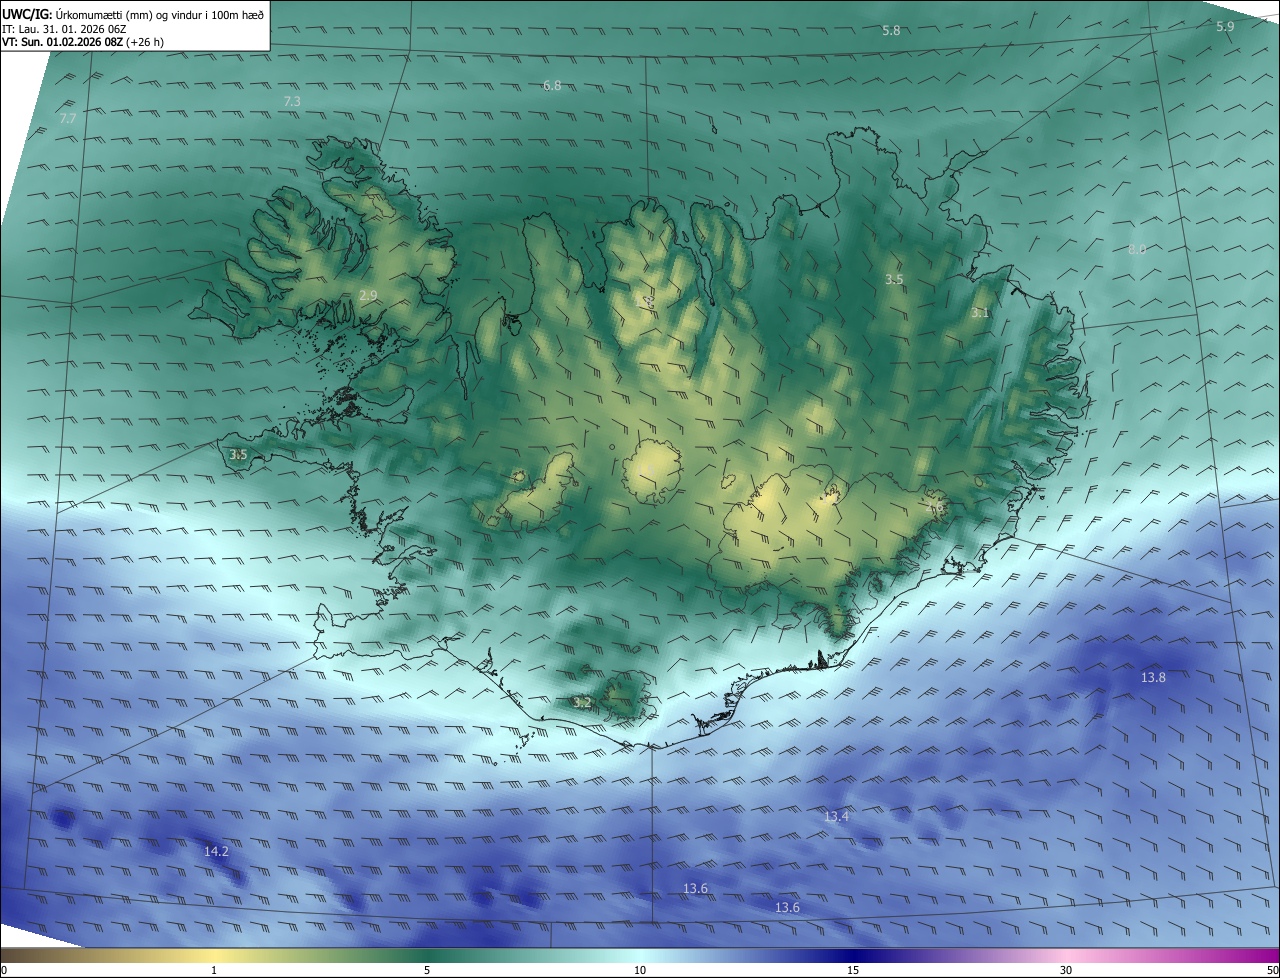The height and width of the screenshot is (978, 1280).
Task: Click the 2.9 value on the Westfjords
Action: tap(368, 295)
